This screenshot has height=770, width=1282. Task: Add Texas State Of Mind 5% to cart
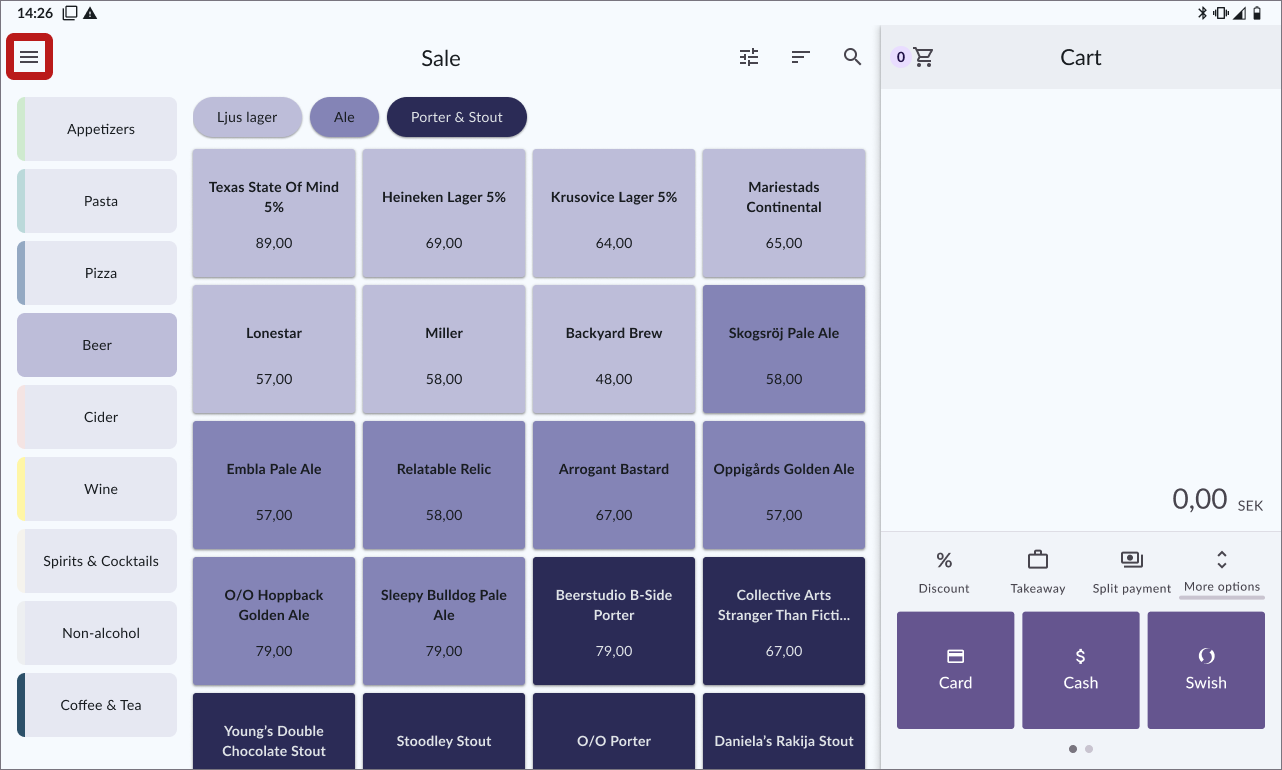point(274,214)
